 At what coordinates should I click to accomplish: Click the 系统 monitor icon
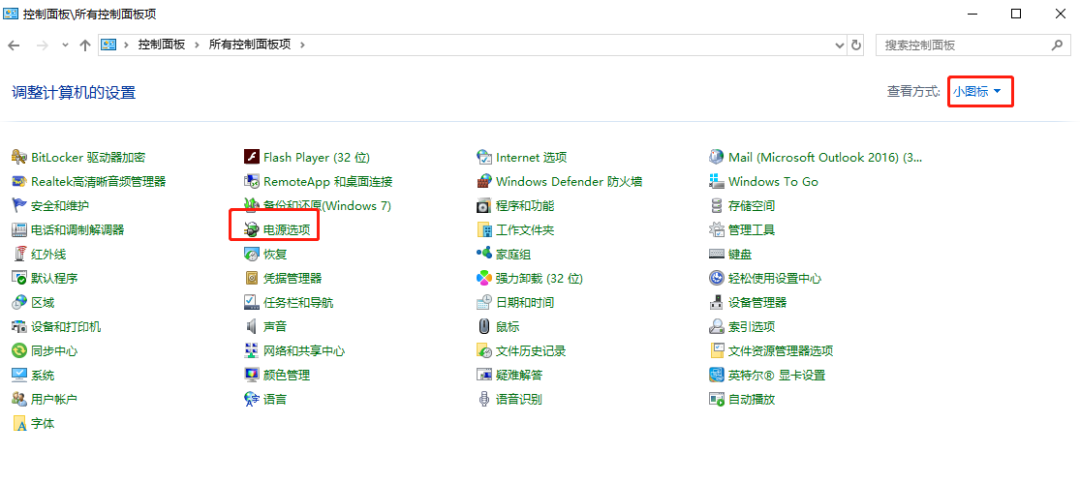coord(19,375)
